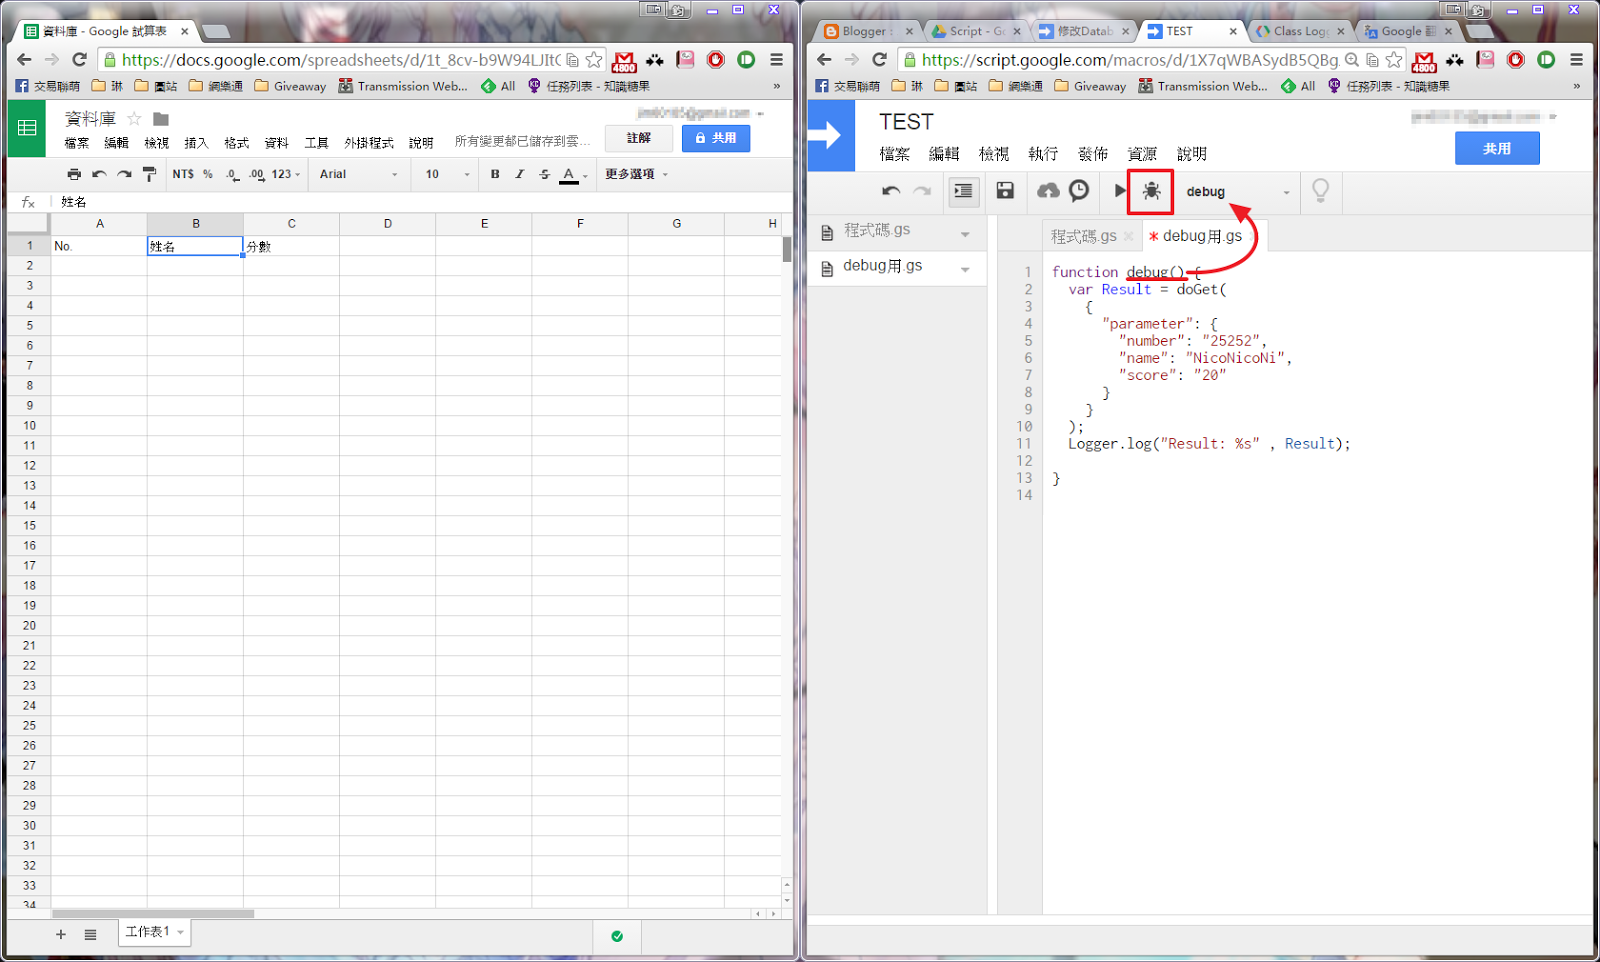The height and width of the screenshot is (962, 1600).
Task: Toggle the script editor indent button
Action: click(963, 190)
